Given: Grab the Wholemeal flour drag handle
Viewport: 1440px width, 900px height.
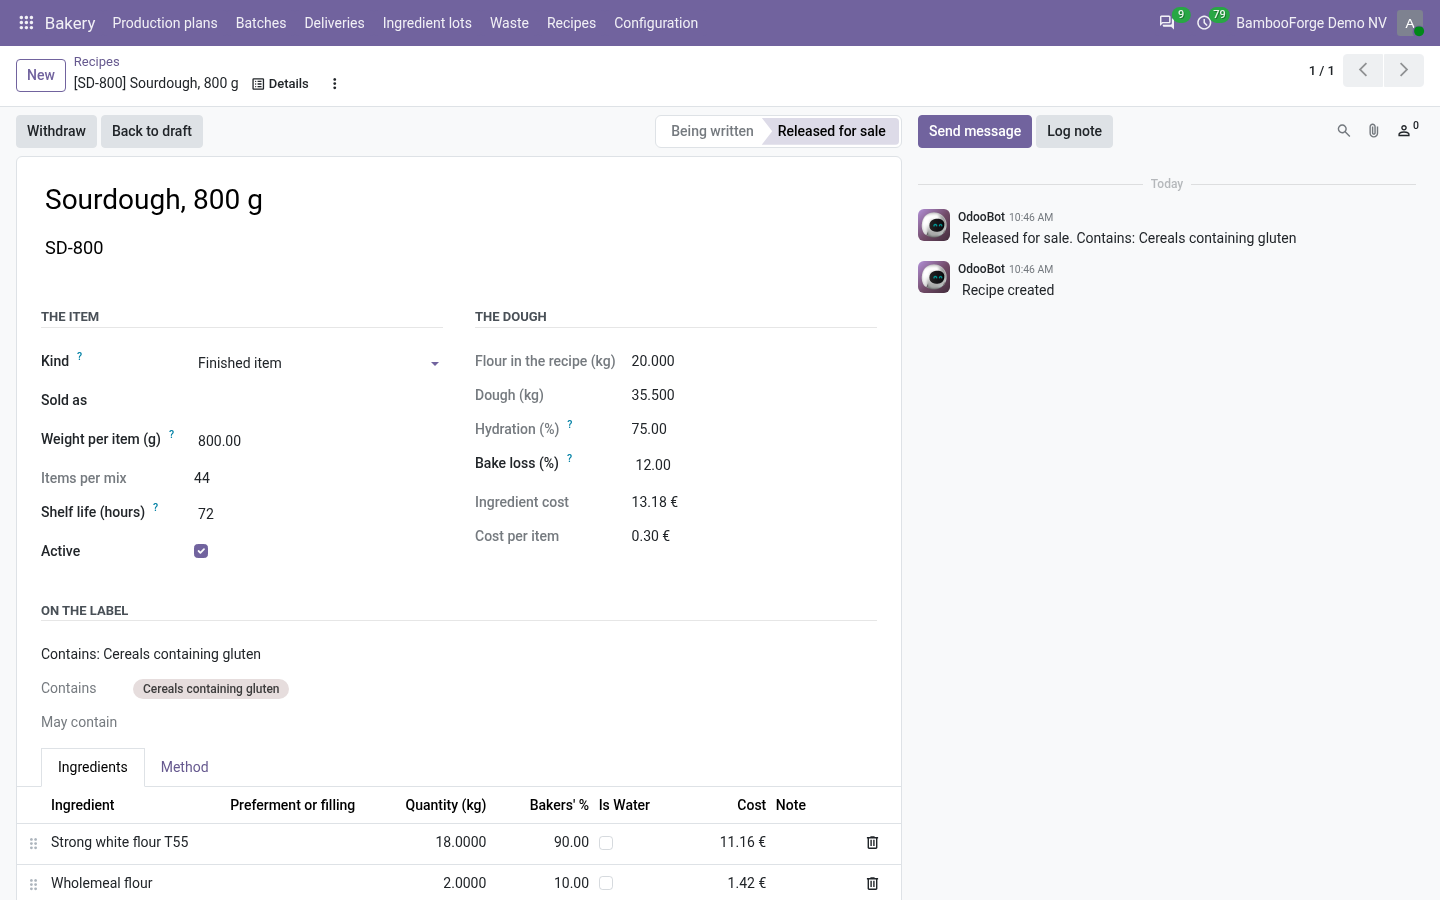Looking at the screenshot, I should [33, 885].
